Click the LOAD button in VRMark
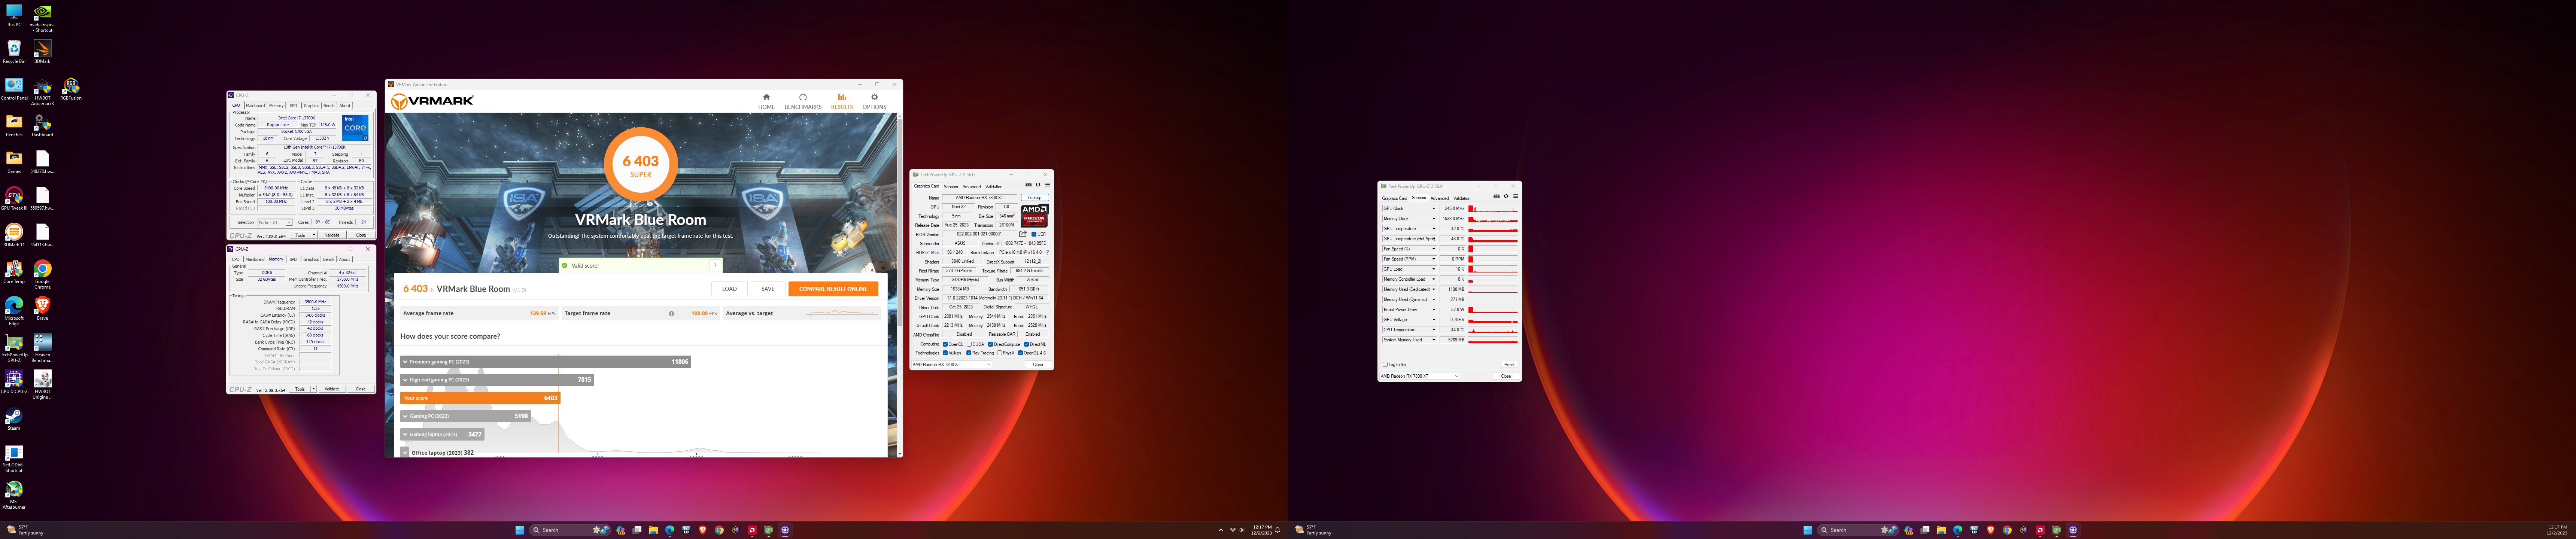Viewport: 2576px width, 539px height. [730, 289]
